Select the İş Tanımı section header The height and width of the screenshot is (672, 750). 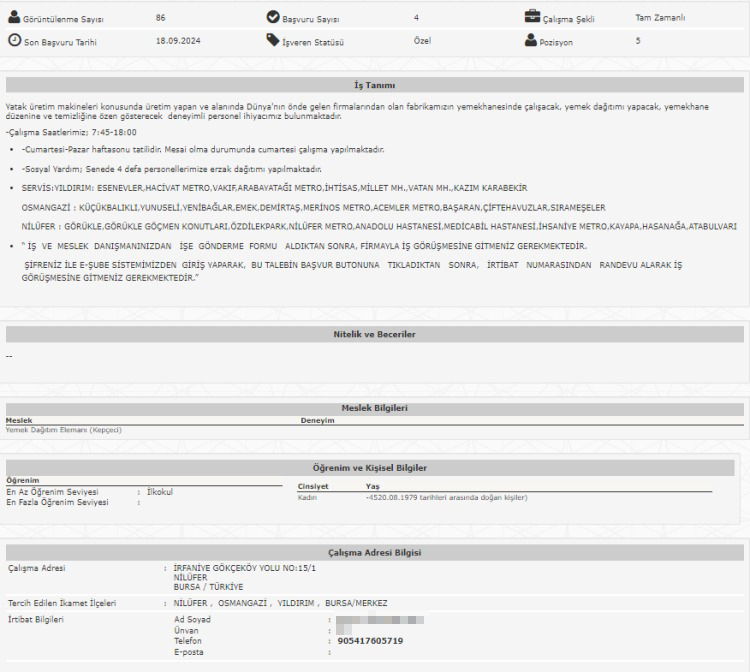[x=375, y=85]
